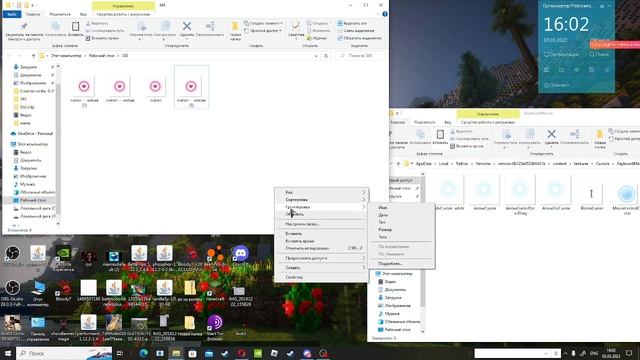Open Windows Start menu

[8, 353]
